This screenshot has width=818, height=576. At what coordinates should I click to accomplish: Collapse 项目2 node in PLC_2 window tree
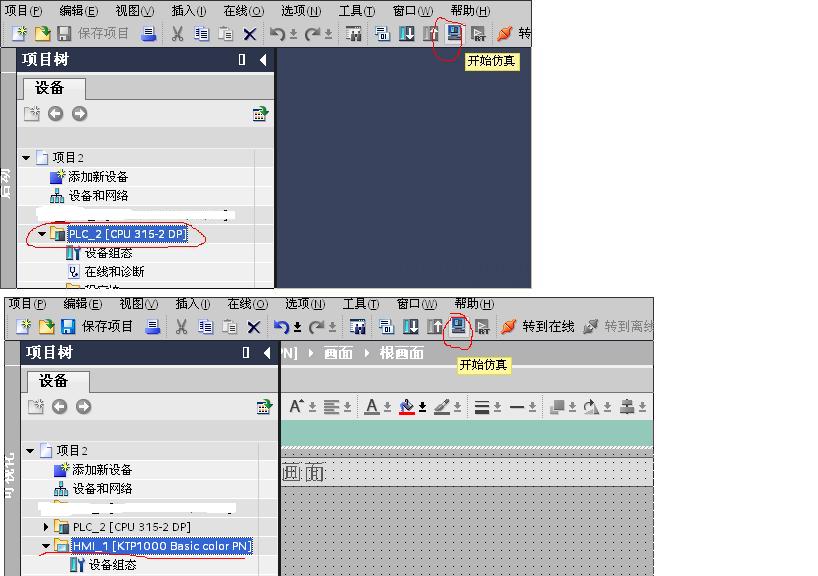[x=26, y=158]
